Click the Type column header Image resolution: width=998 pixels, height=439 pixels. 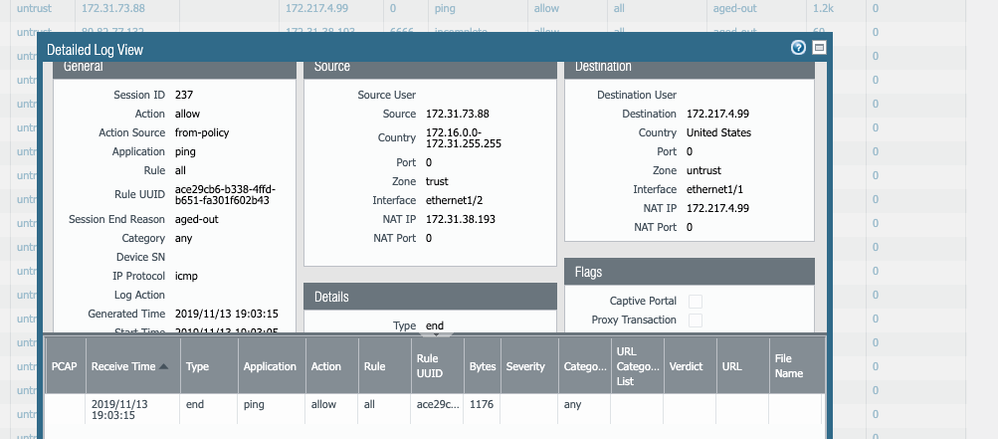click(198, 366)
